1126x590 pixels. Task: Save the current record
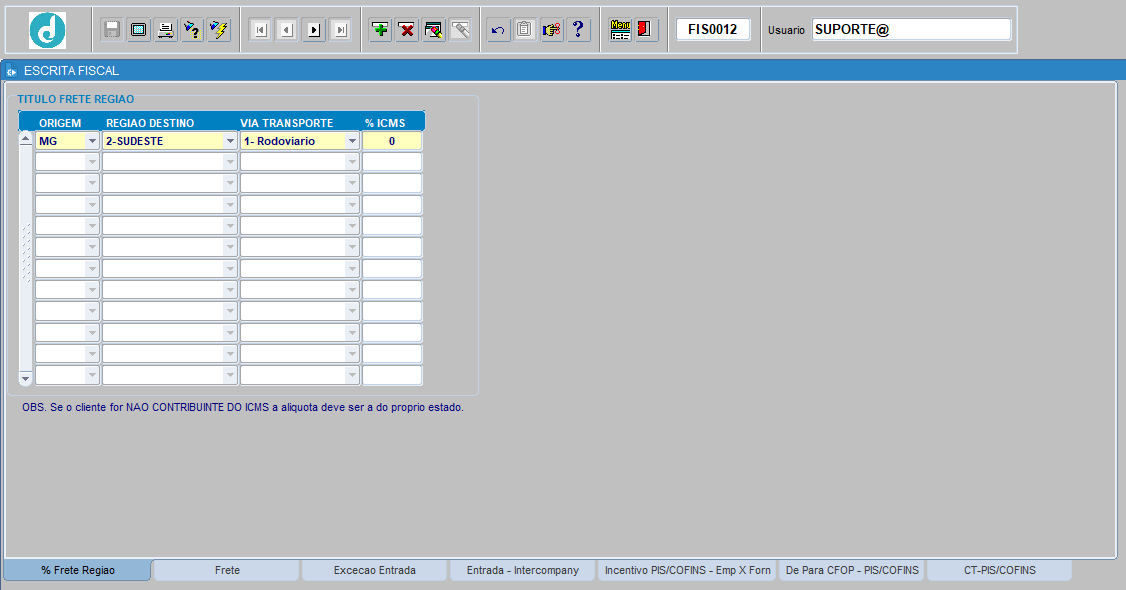click(x=111, y=29)
